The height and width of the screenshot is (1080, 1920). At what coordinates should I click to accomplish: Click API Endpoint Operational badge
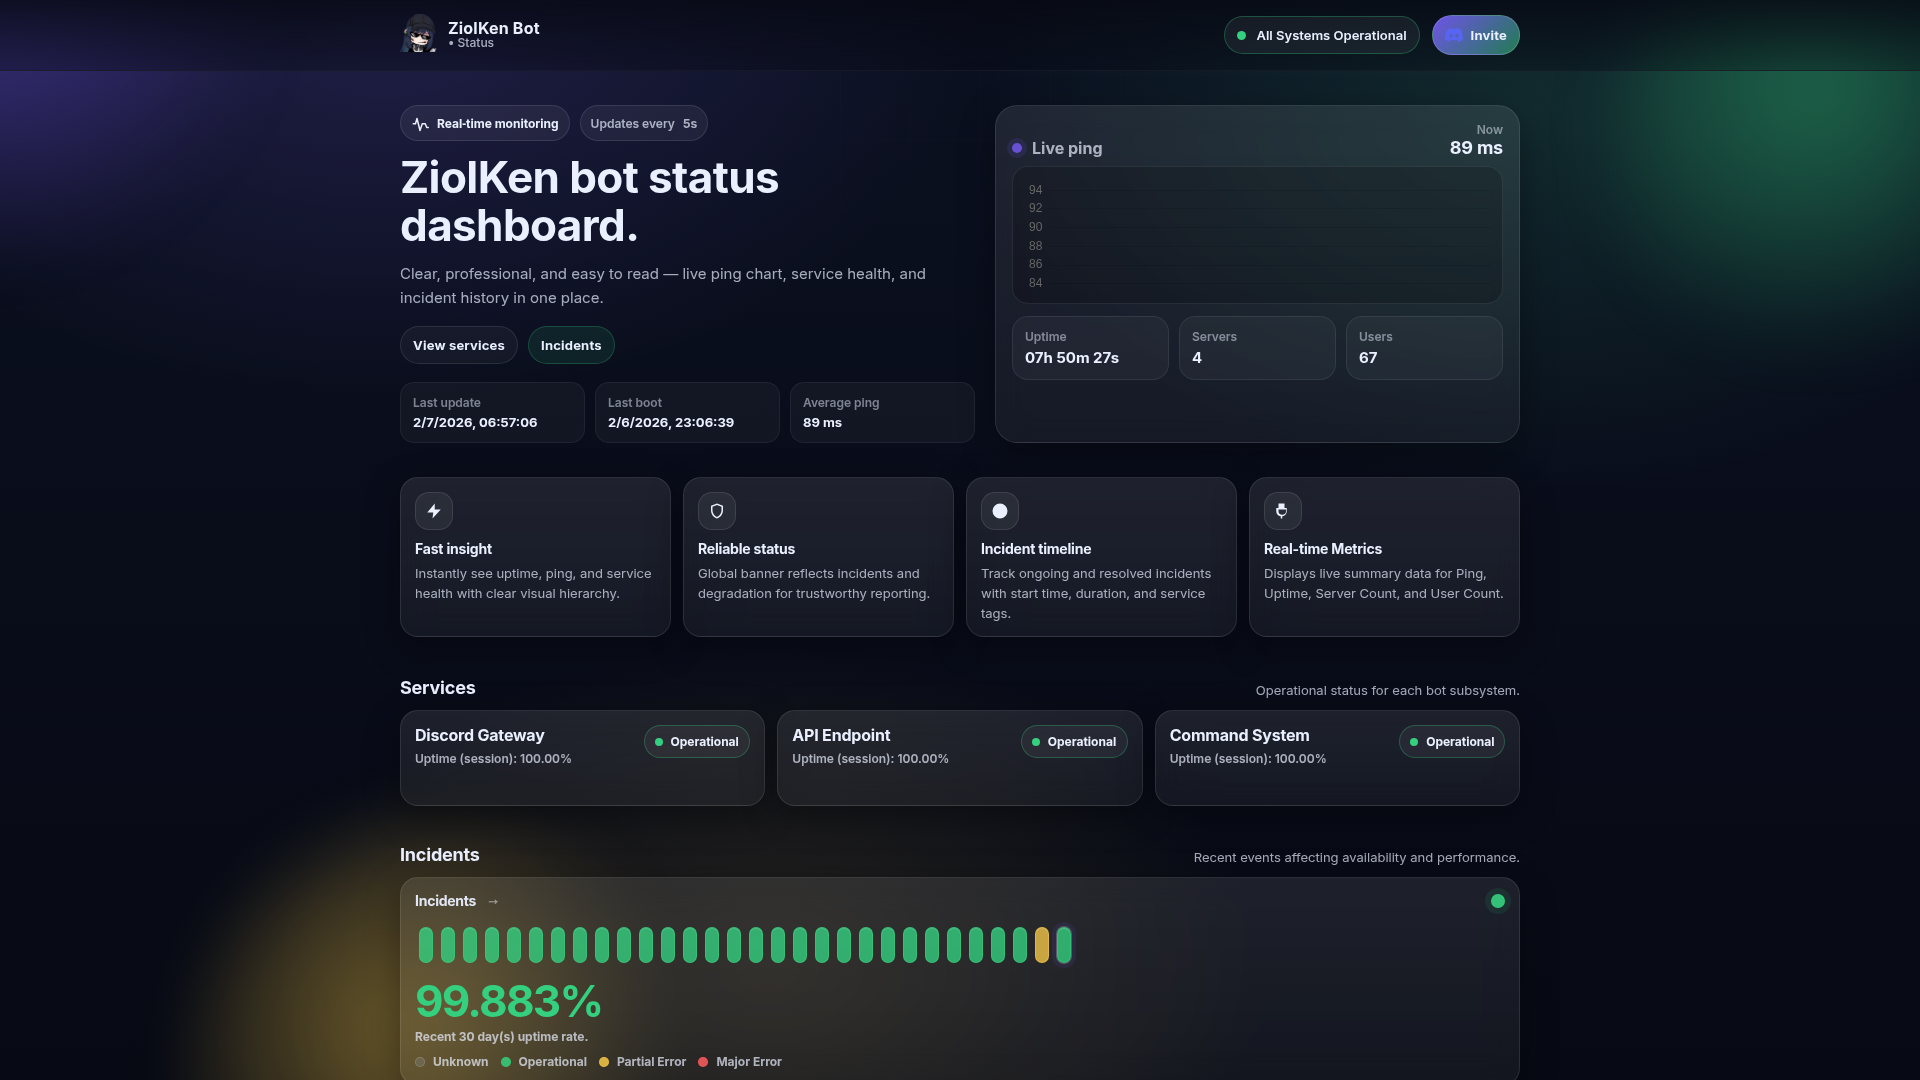pyautogui.click(x=1074, y=742)
